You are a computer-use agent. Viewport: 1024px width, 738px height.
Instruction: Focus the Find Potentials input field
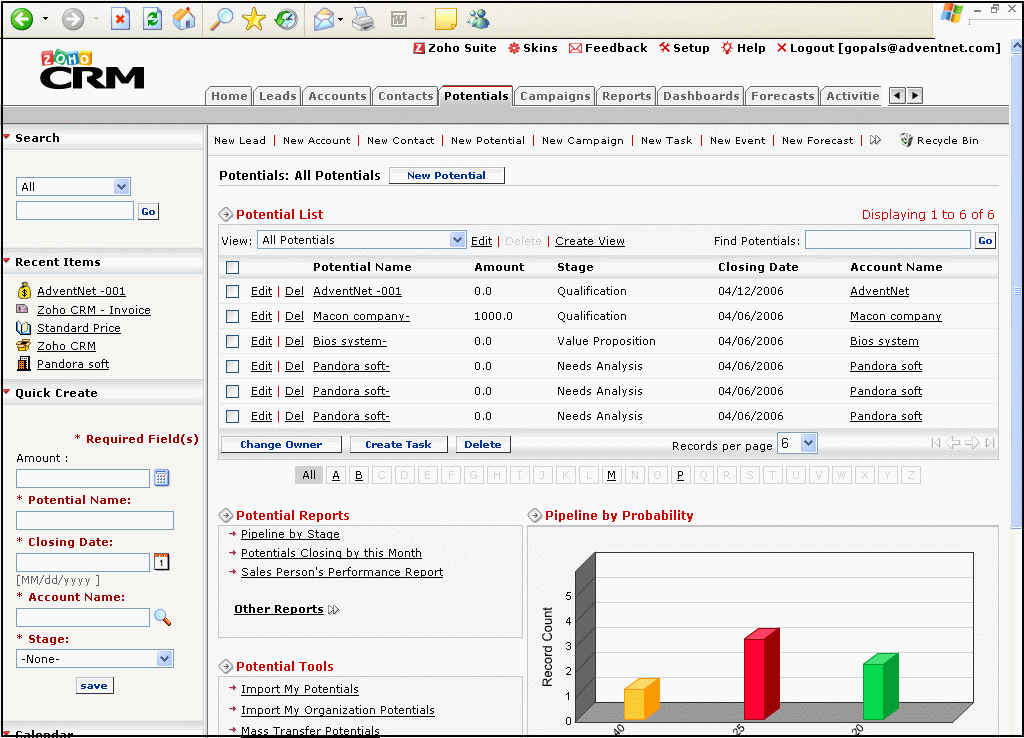[x=888, y=240]
